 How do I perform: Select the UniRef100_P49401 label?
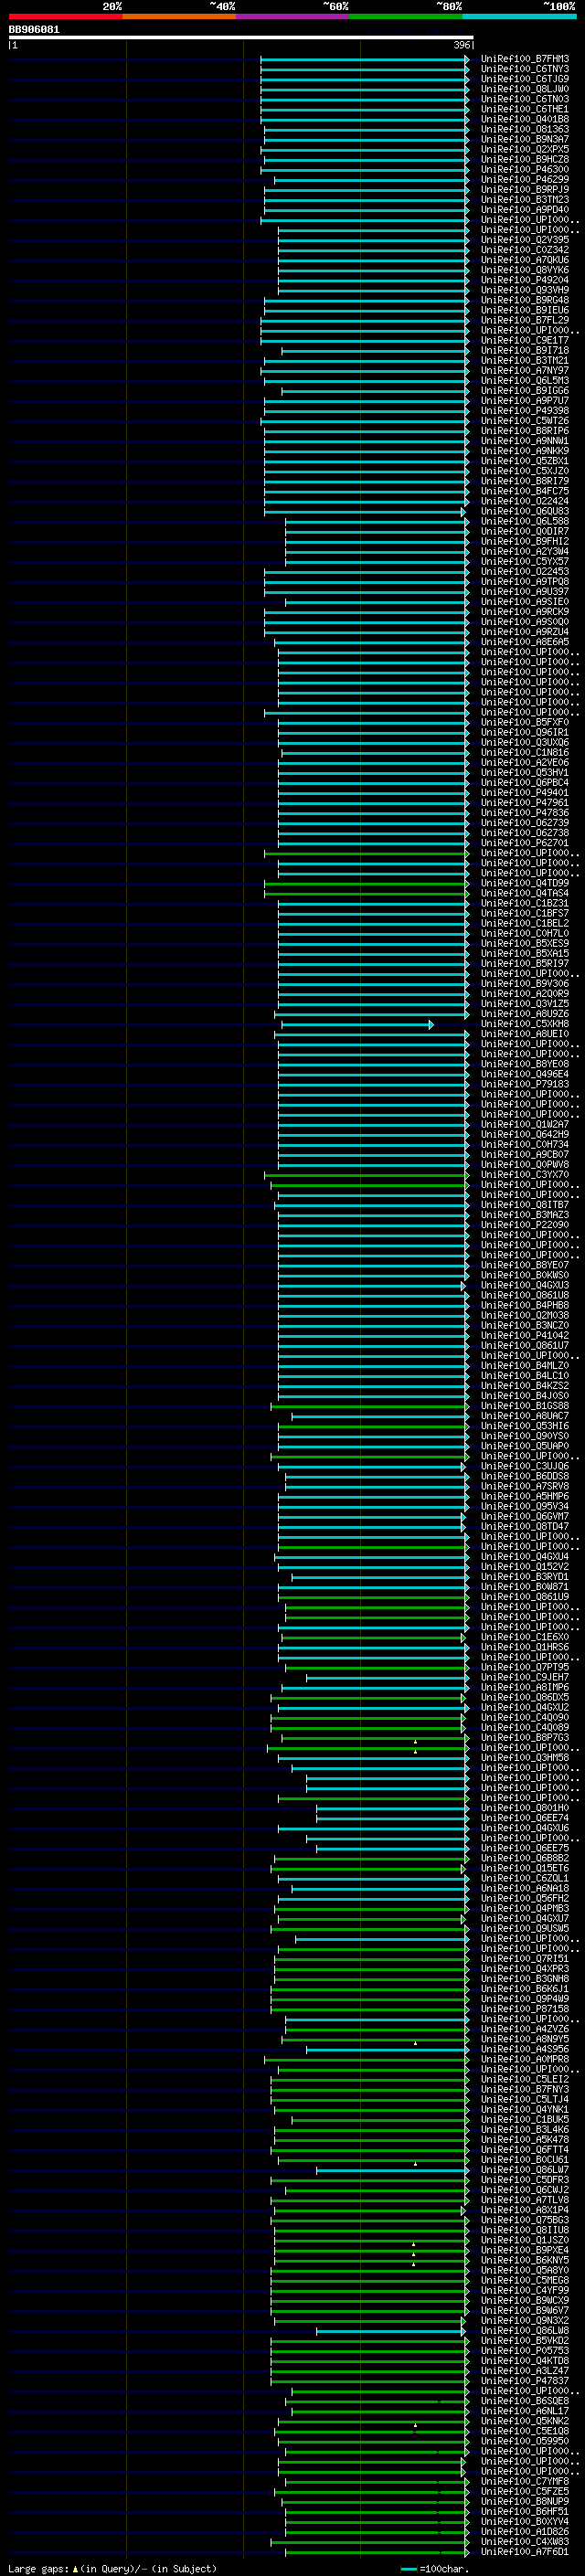pyautogui.click(x=525, y=793)
